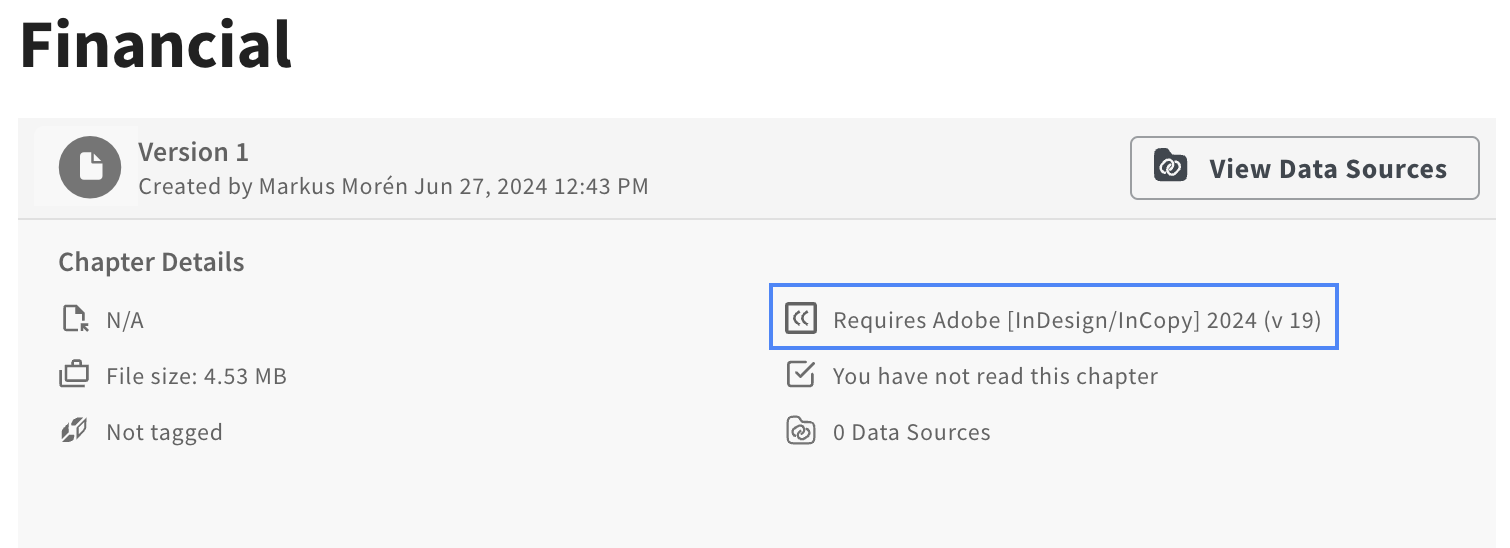The image size is (1510, 548).
Task: Click the data sources folder icon in the button
Action: coord(1170,168)
